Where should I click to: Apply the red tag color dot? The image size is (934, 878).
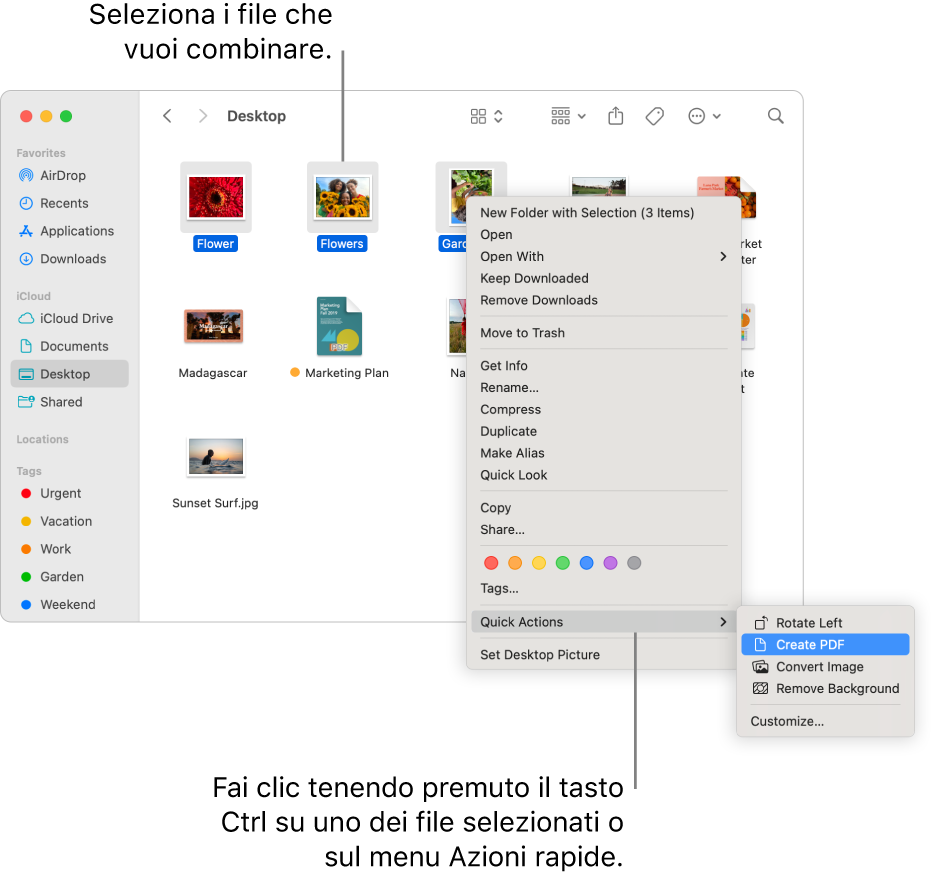tap(491, 563)
